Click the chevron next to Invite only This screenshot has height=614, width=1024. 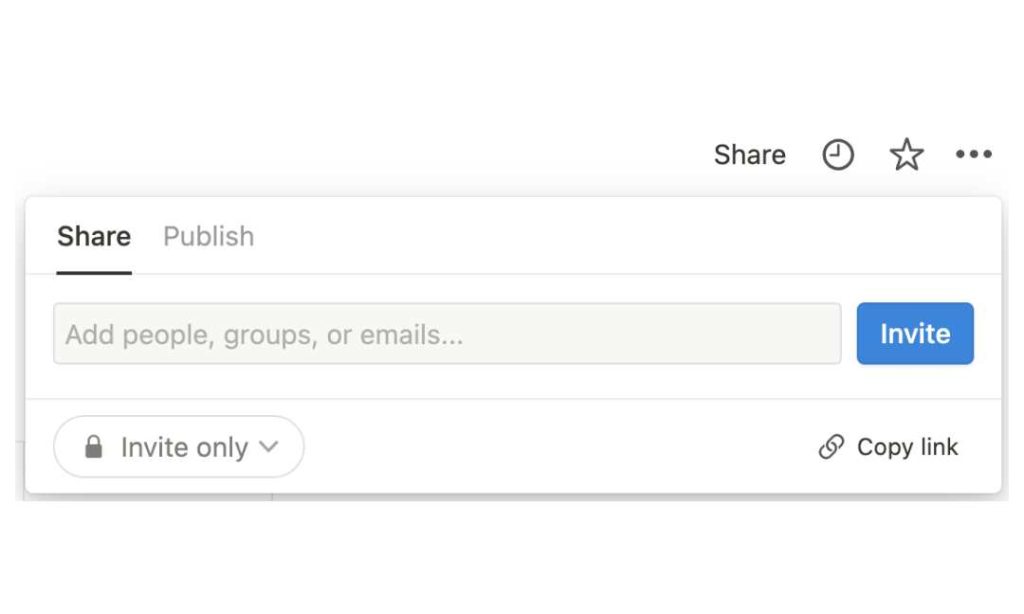click(268, 448)
